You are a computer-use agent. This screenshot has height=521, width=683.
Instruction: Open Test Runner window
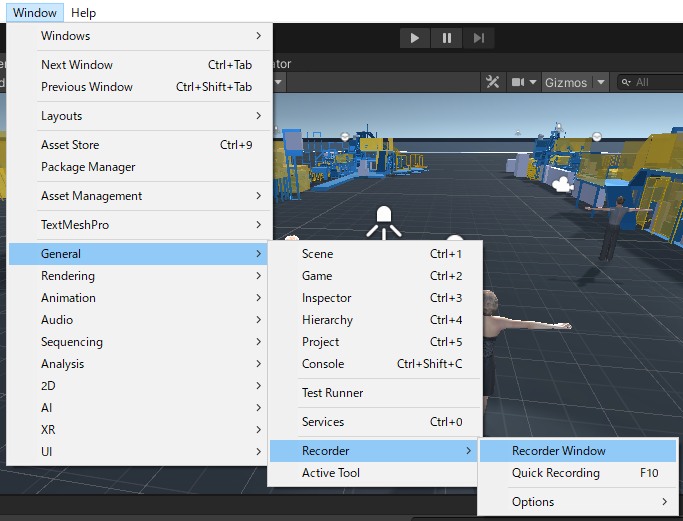tap(332, 393)
